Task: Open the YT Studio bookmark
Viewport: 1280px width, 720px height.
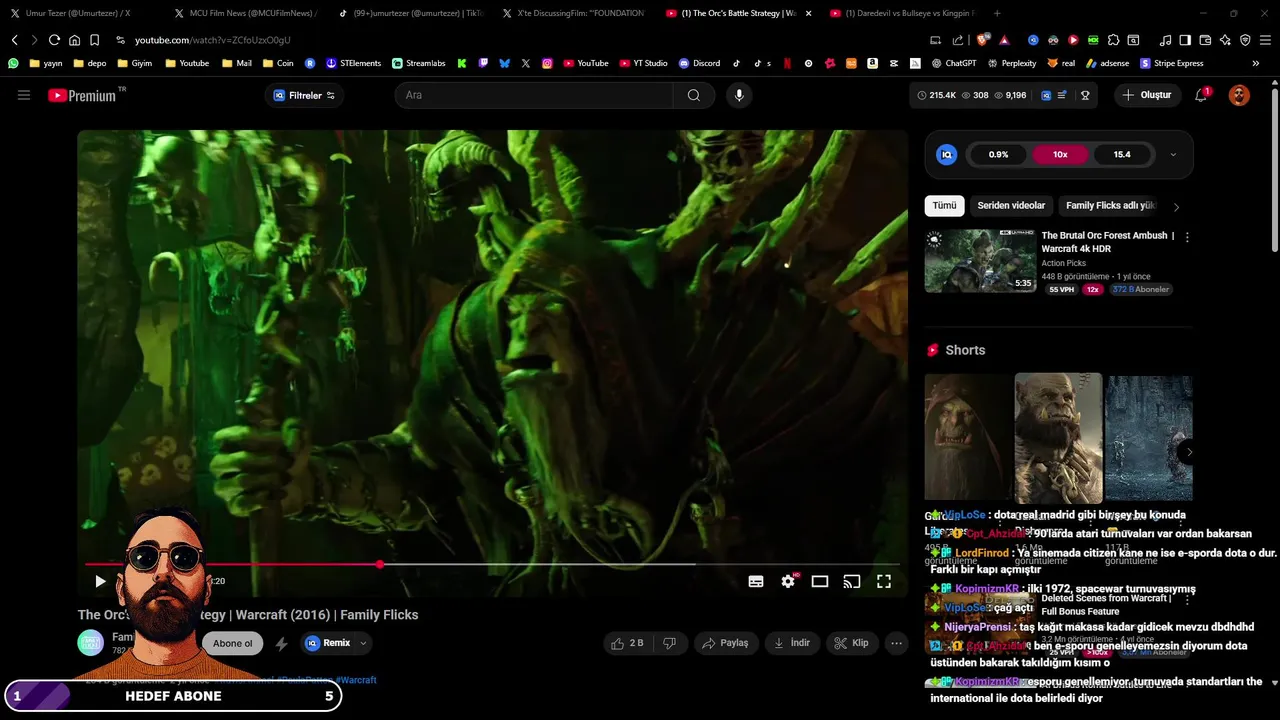Action: coord(642,63)
